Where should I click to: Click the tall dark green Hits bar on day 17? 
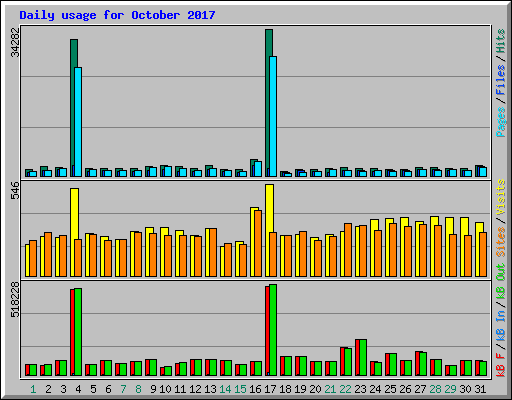(x=268, y=102)
